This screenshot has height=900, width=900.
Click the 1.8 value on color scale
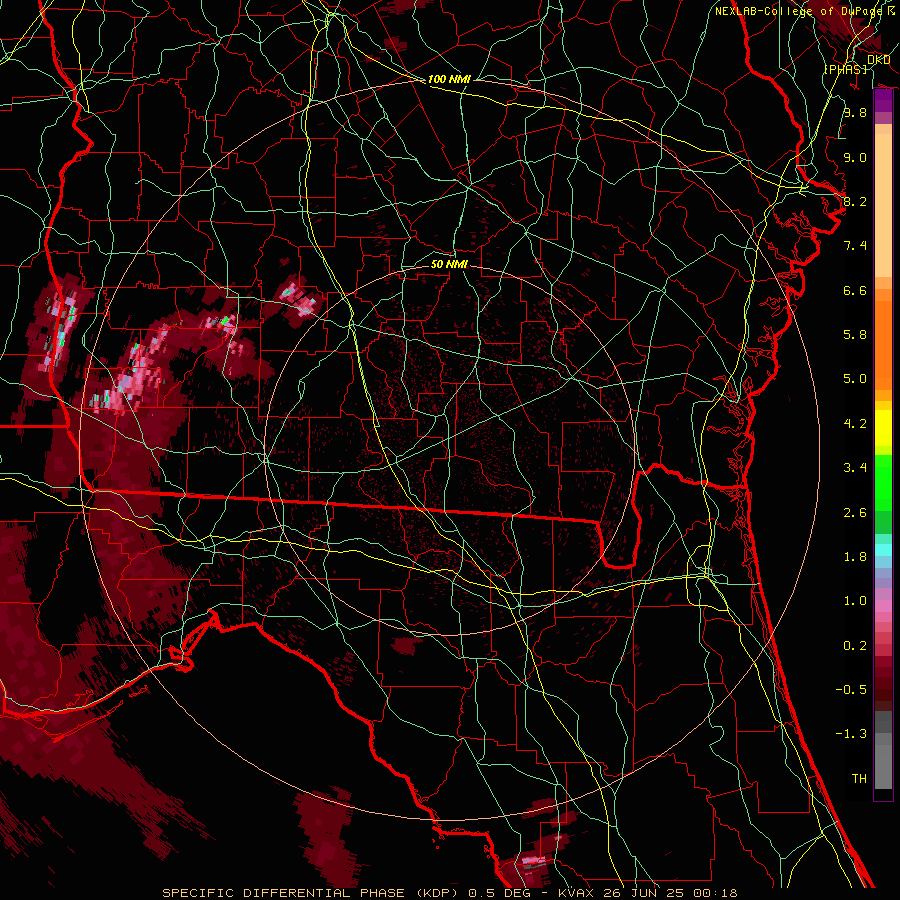(x=855, y=557)
